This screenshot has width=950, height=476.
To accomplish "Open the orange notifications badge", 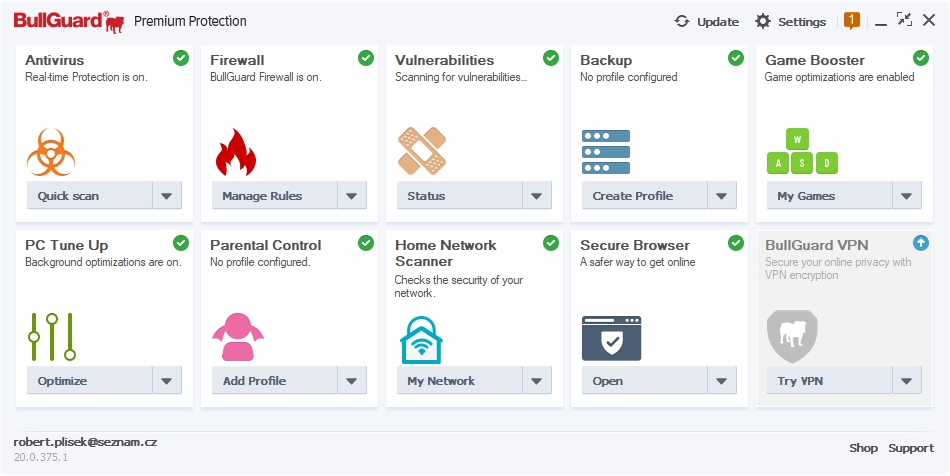I will coord(852,20).
